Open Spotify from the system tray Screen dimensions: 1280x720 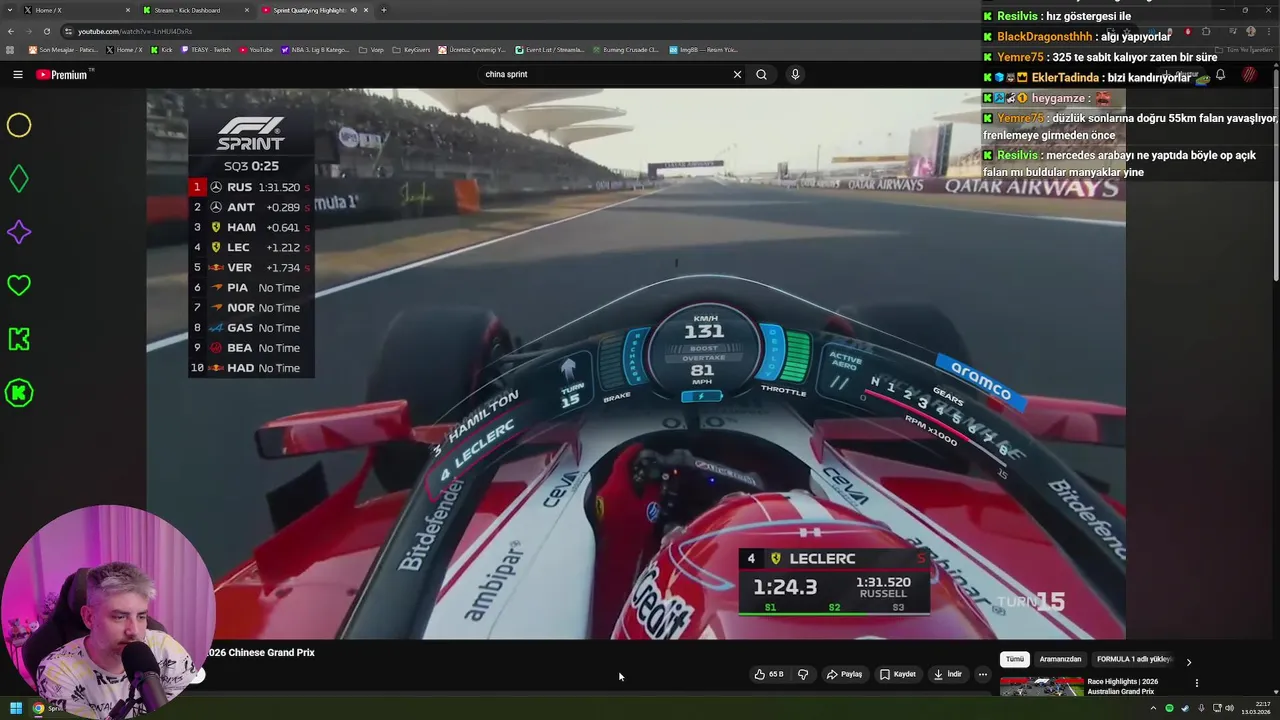1169,708
